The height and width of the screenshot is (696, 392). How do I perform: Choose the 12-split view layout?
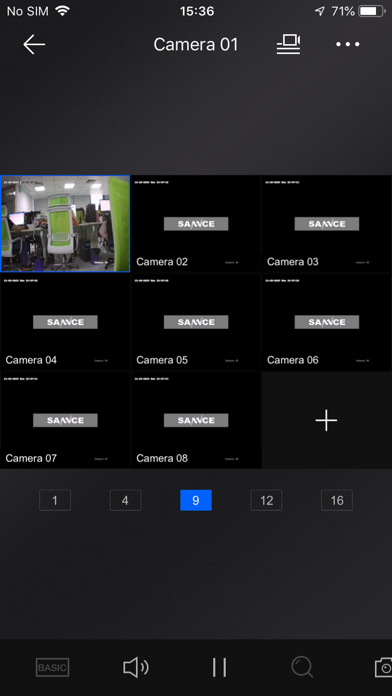coord(266,500)
